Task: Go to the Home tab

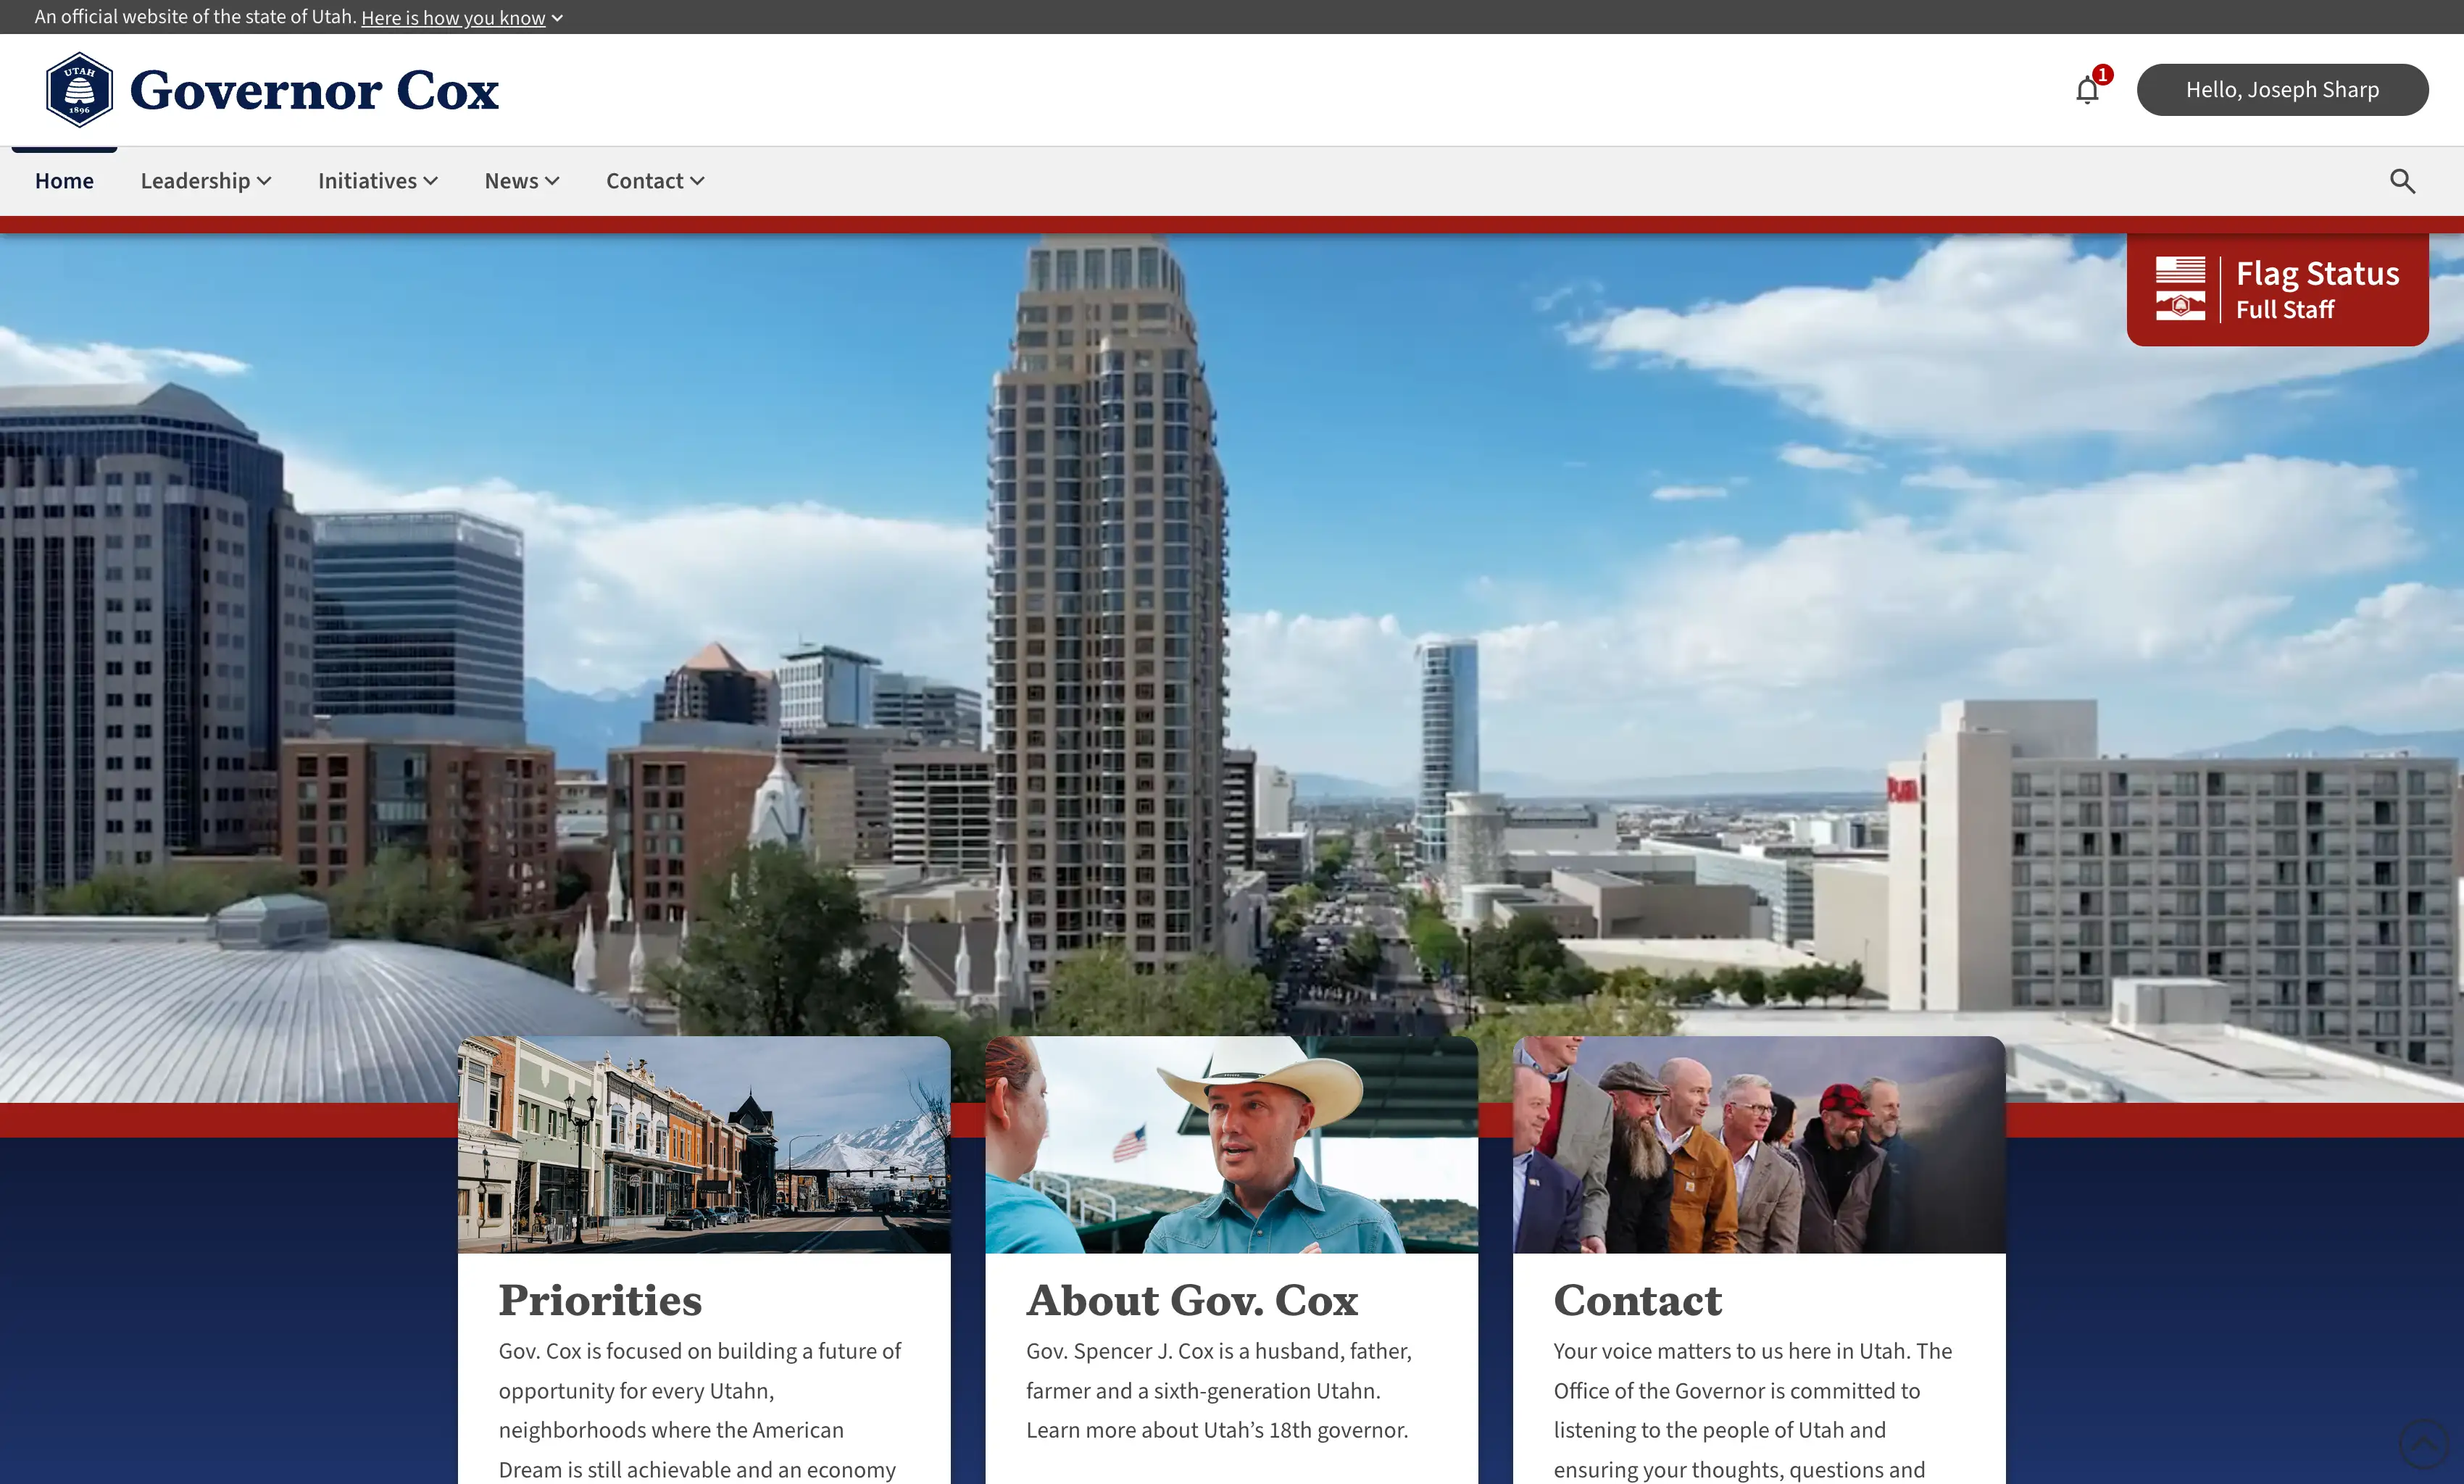Action: [x=64, y=181]
